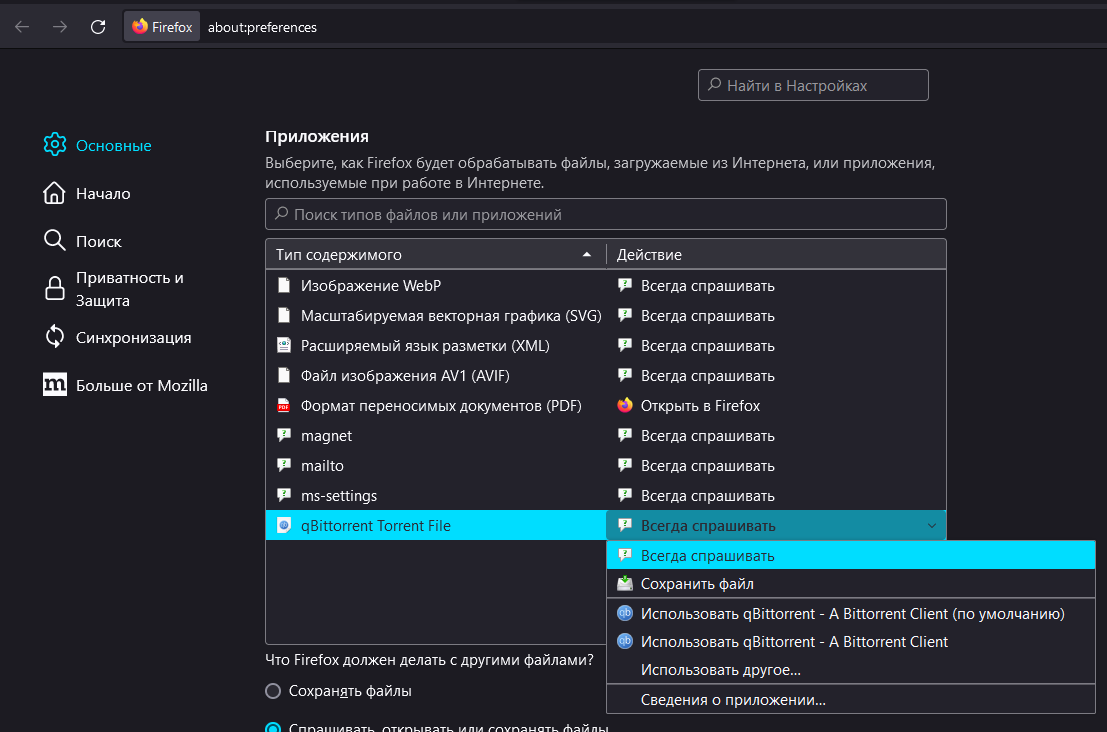
Task: Select the Файл изображения AV1 (AVIF) row
Action: click(x=436, y=375)
